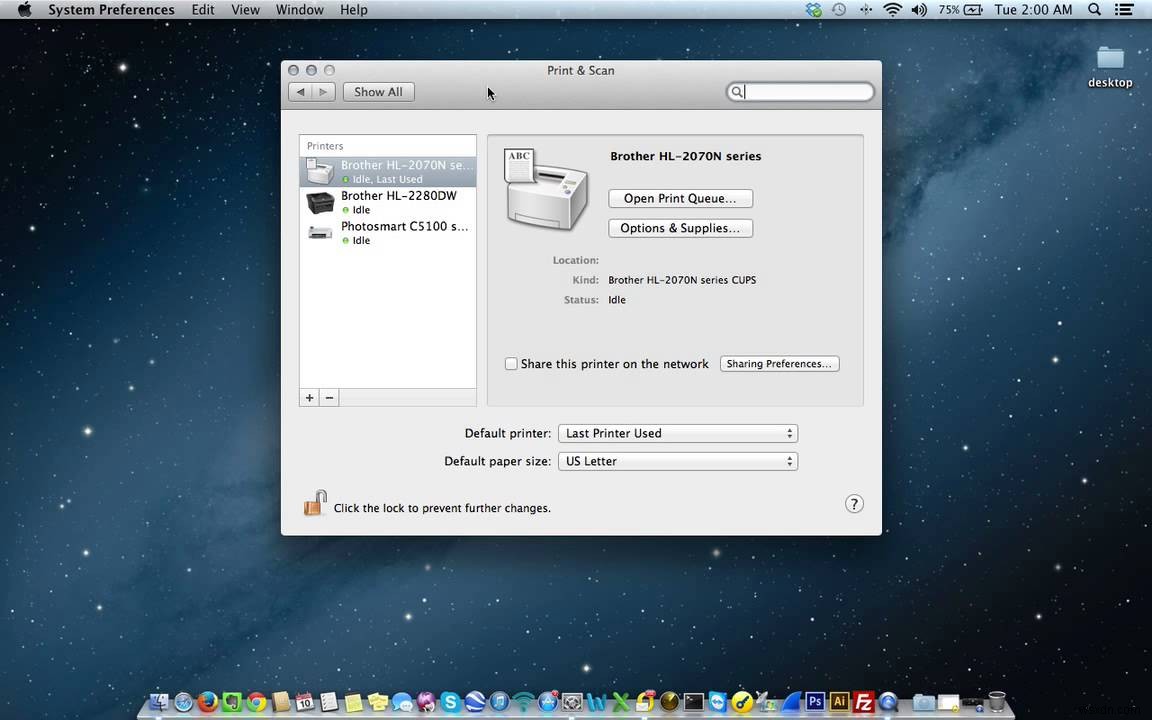Launch Photoshop from the dock
Screen dimensions: 1152x720
(x=815, y=703)
